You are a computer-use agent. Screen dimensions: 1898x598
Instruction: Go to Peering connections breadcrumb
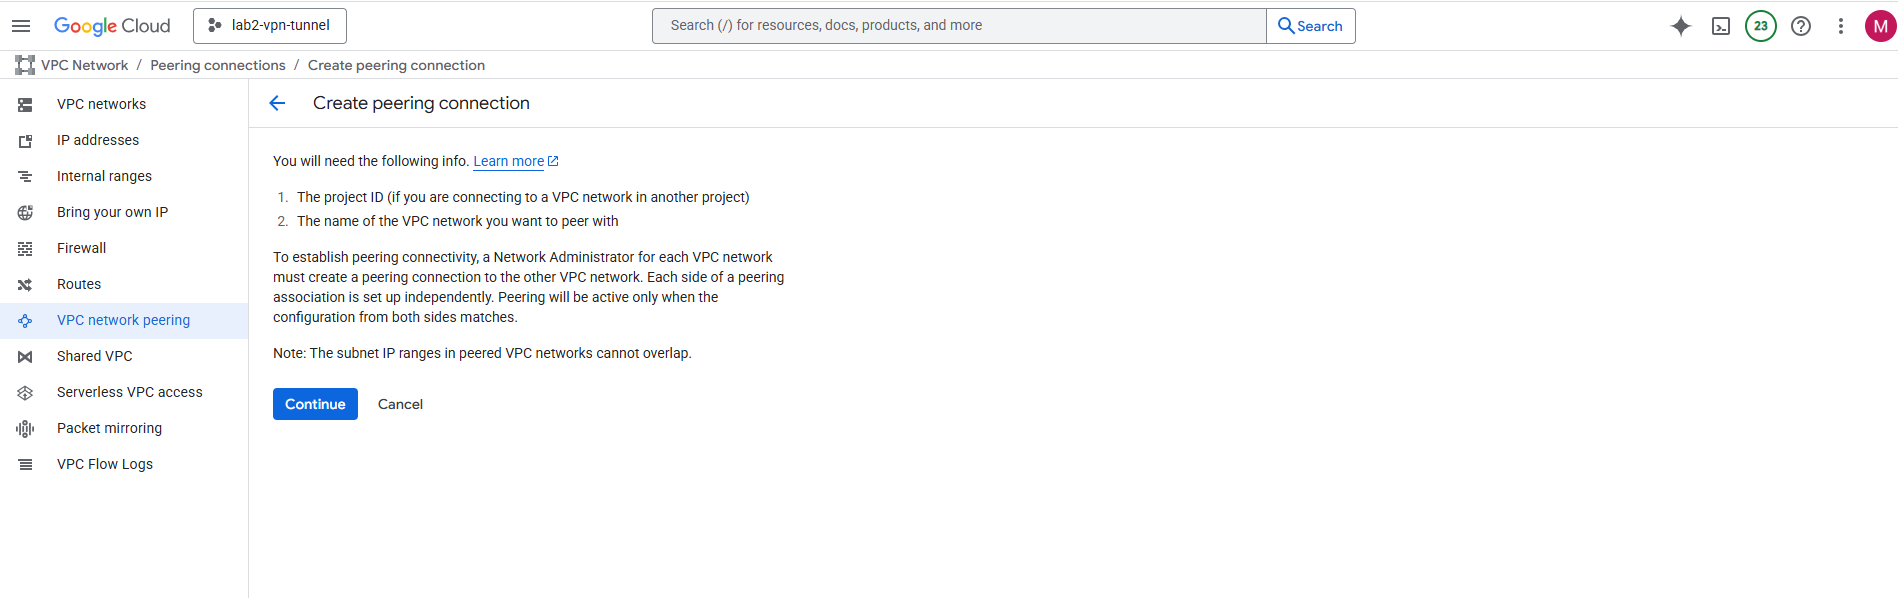(218, 65)
